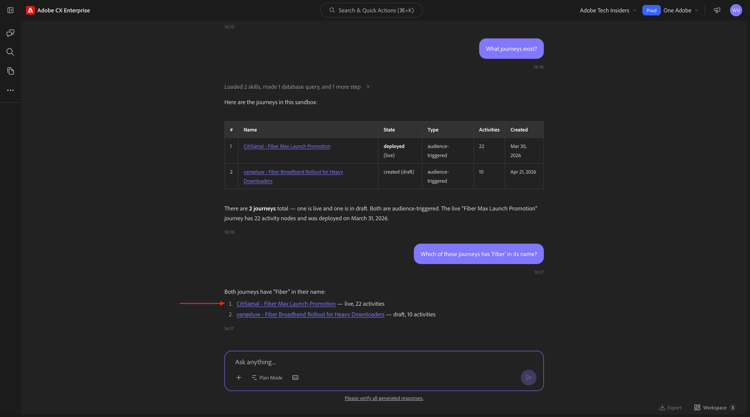Open vangeluw Fiber Broadband link in table

(x=293, y=176)
